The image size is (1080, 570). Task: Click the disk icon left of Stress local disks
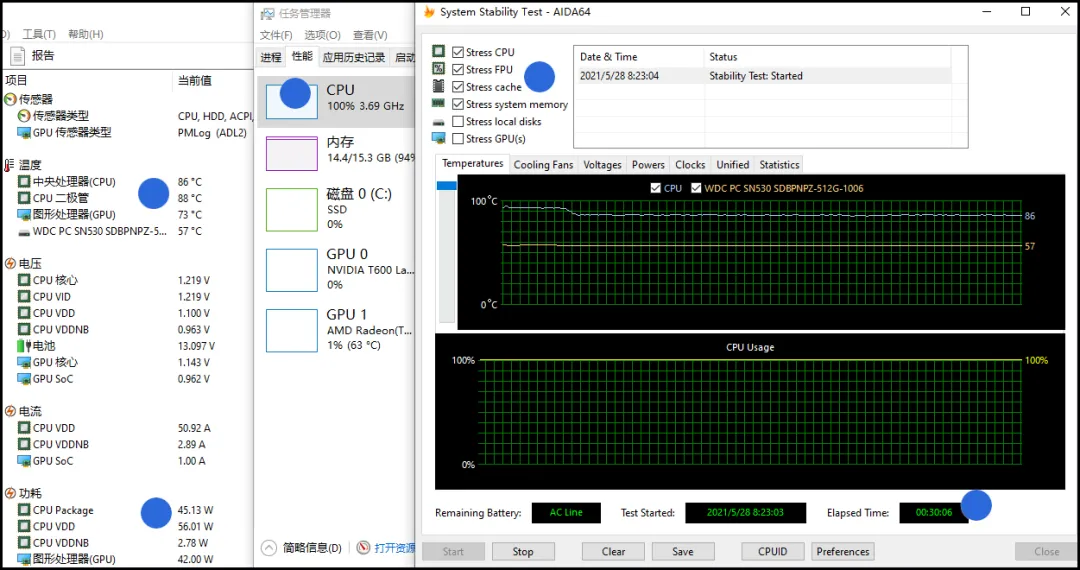point(438,122)
